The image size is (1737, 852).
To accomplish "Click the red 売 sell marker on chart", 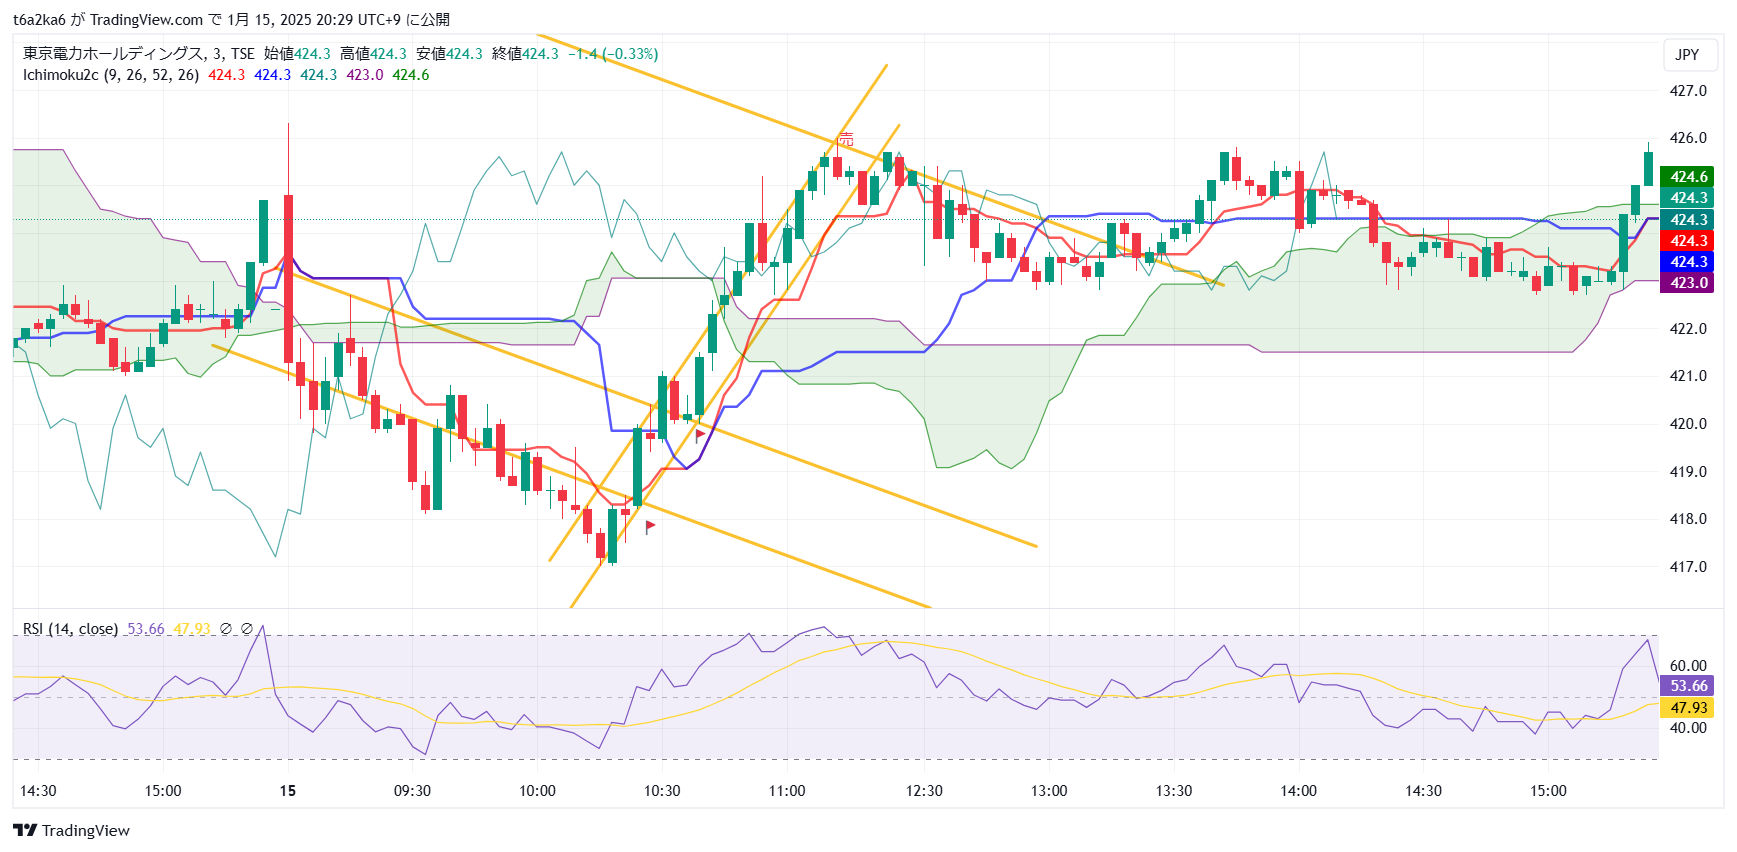I will coord(846,139).
